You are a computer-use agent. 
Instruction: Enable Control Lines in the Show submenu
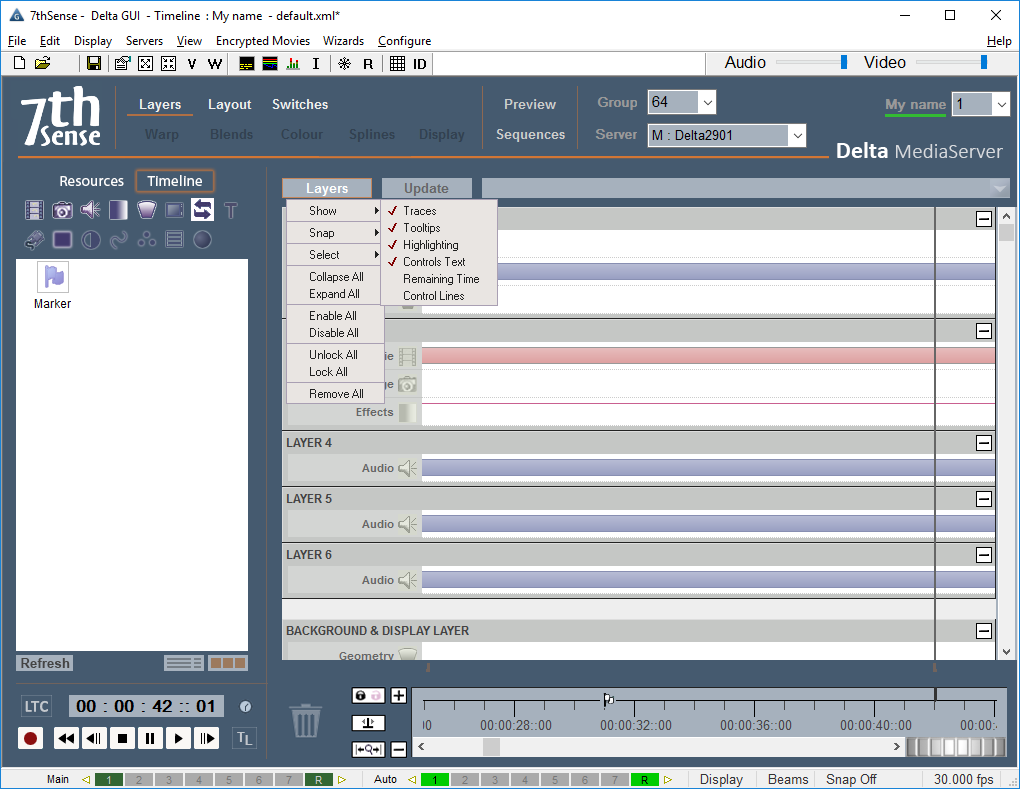pyautogui.click(x=440, y=295)
